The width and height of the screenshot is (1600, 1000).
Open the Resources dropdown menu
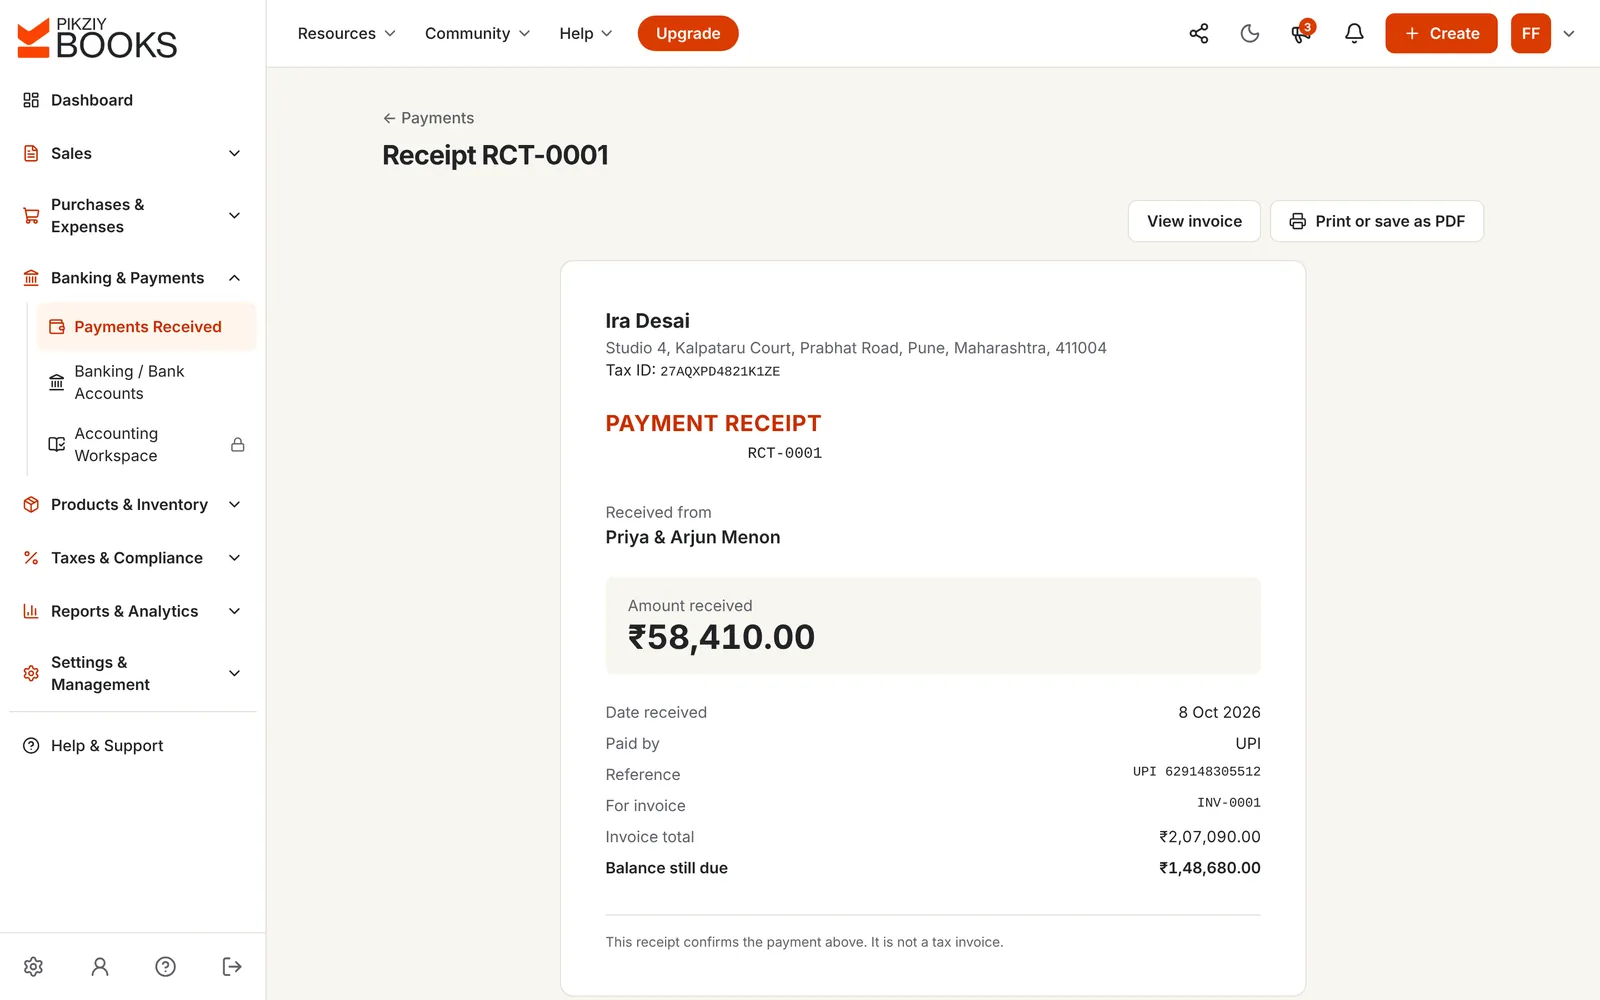click(x=346, y=34)
